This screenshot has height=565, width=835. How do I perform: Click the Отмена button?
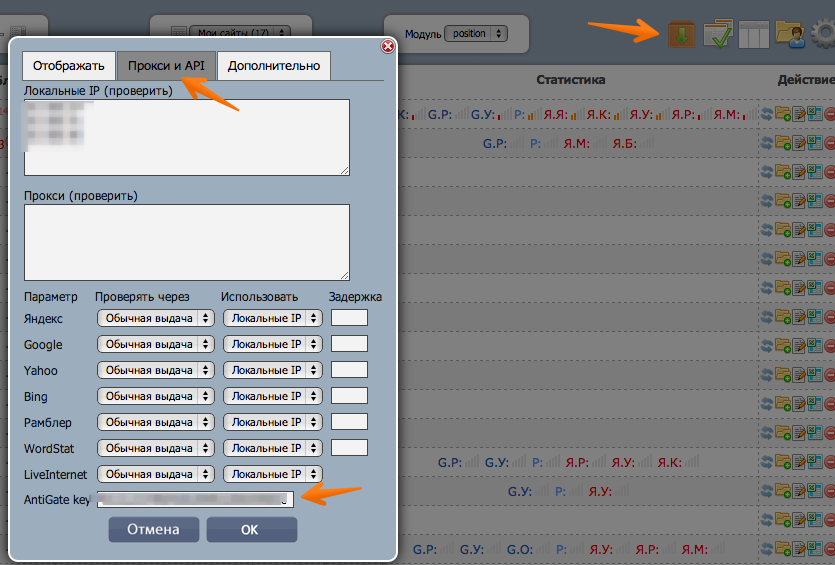(153, 529)
